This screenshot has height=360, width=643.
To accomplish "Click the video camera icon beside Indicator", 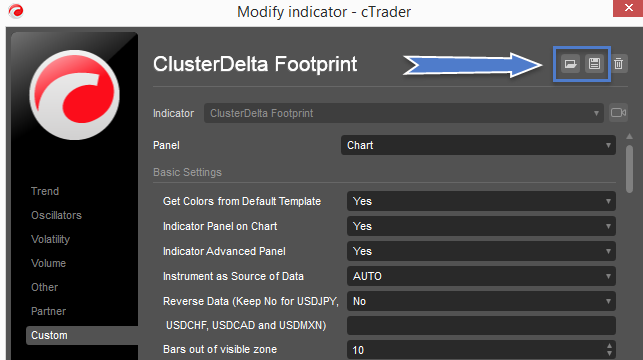I will tap(618, 113).
